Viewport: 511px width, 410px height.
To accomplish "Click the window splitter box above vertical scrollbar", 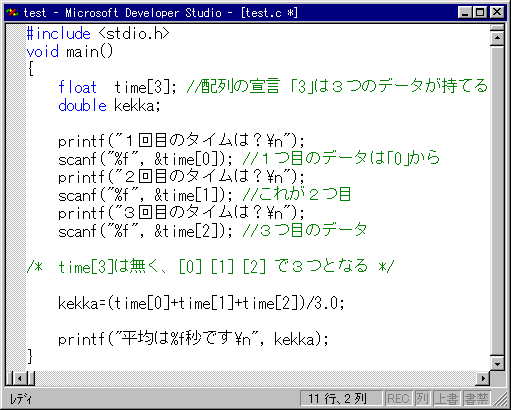I will click(497, 28).
